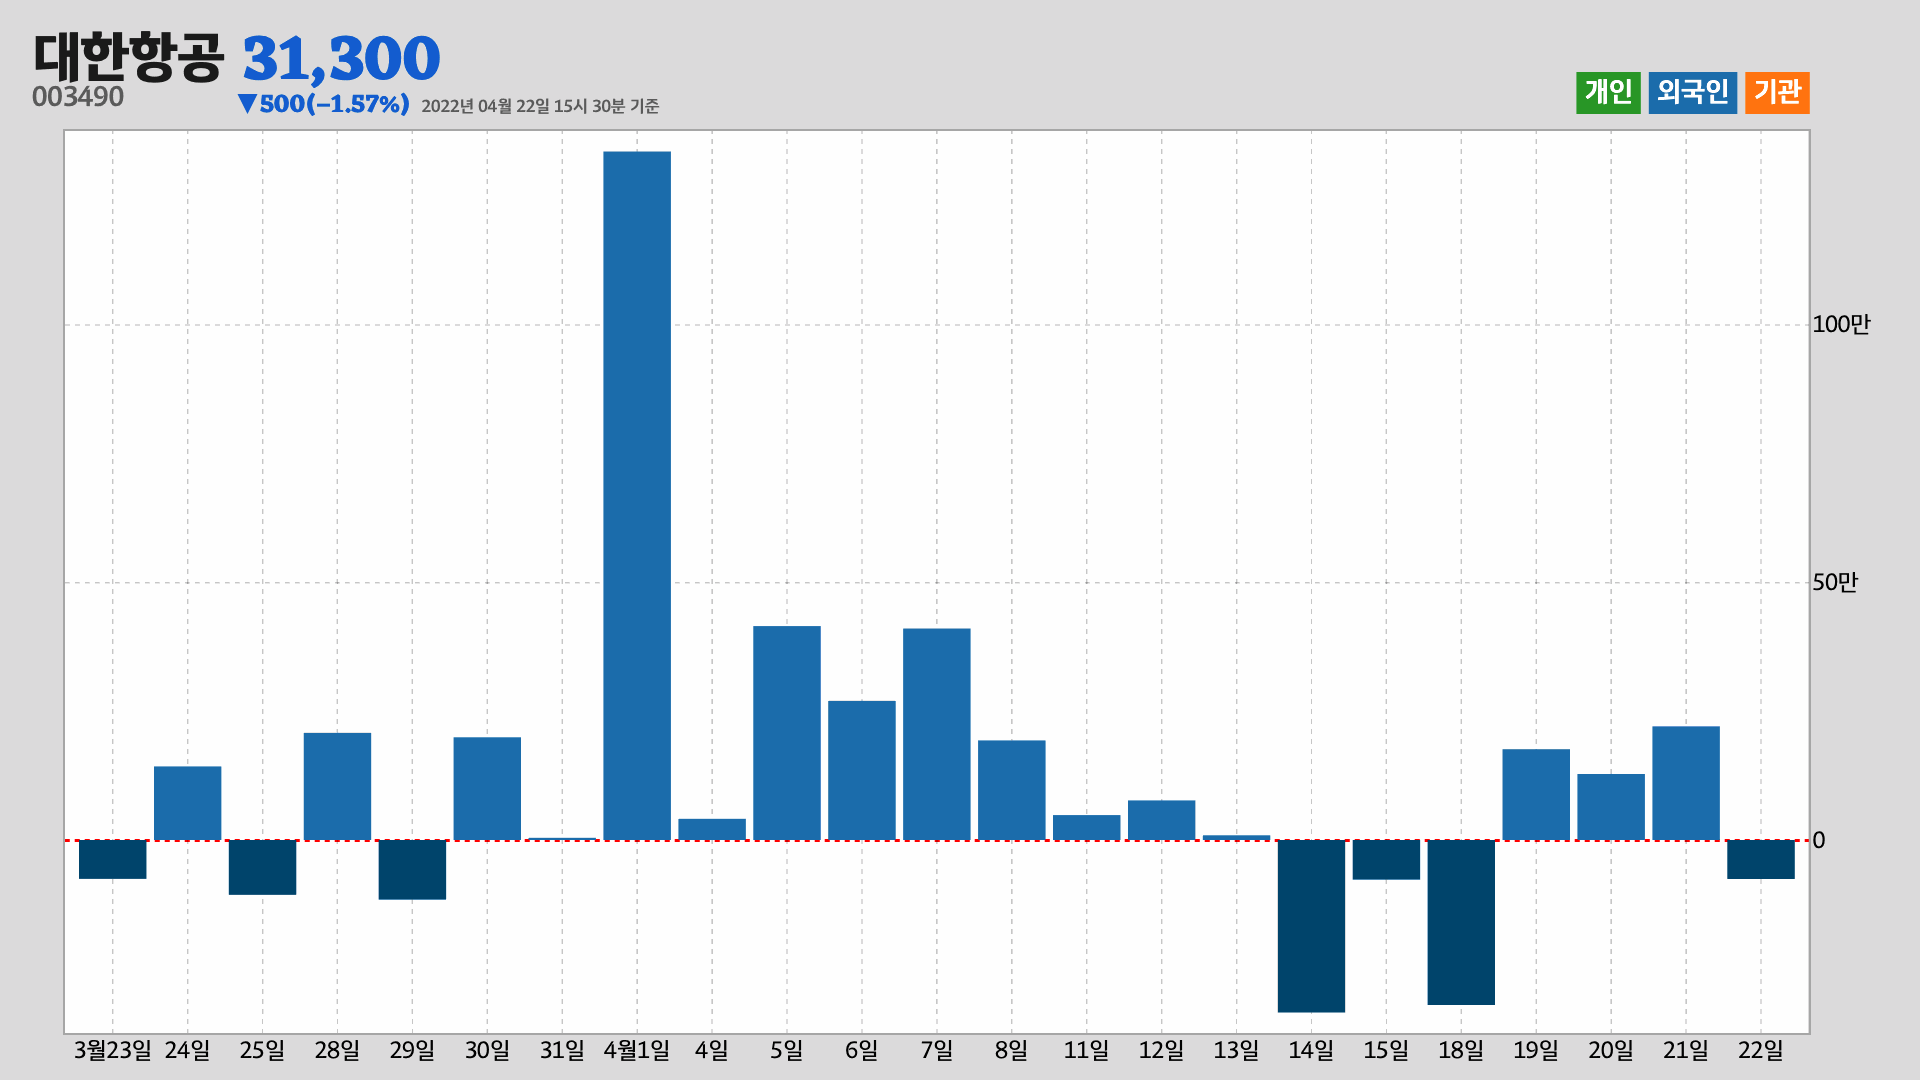
Task: Click the bar above 8일
Action: (x=1012, y=790)
